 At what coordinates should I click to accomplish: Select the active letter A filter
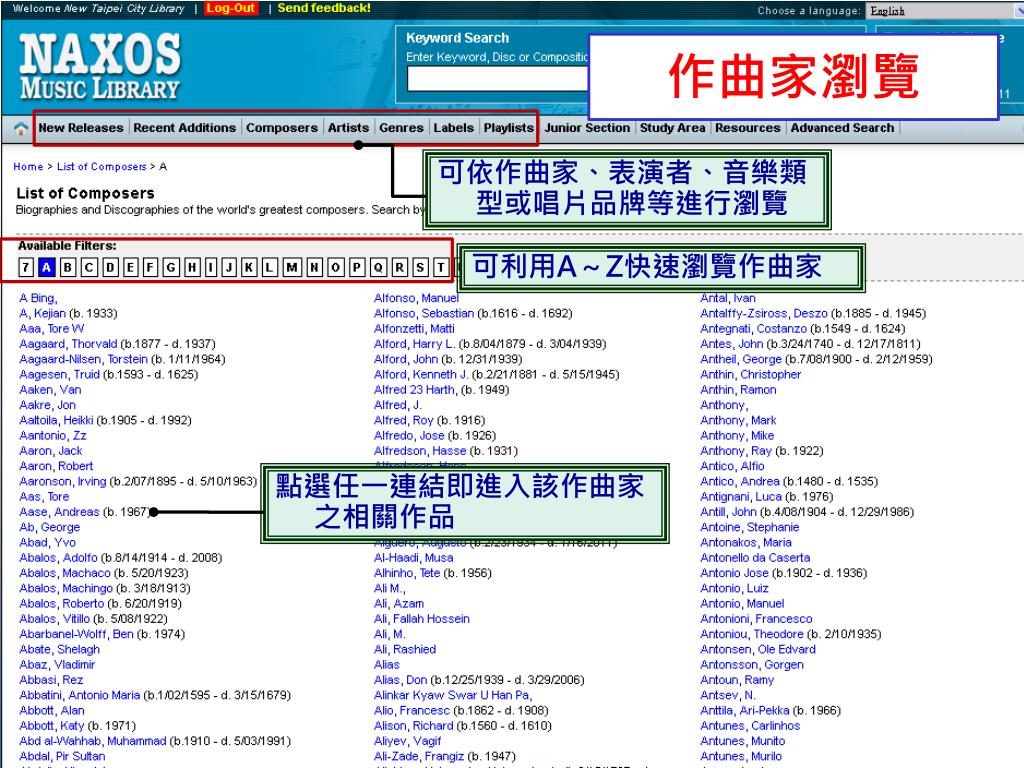46,267
